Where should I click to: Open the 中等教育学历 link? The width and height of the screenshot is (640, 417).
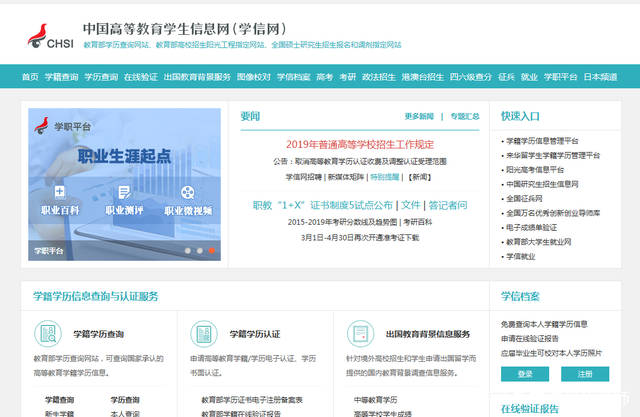(x=376, y=400)
